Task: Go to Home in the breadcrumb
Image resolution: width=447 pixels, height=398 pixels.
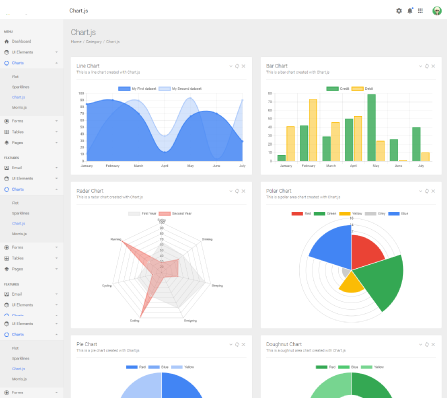Action: pyautogui.click(x=76, y=42)
